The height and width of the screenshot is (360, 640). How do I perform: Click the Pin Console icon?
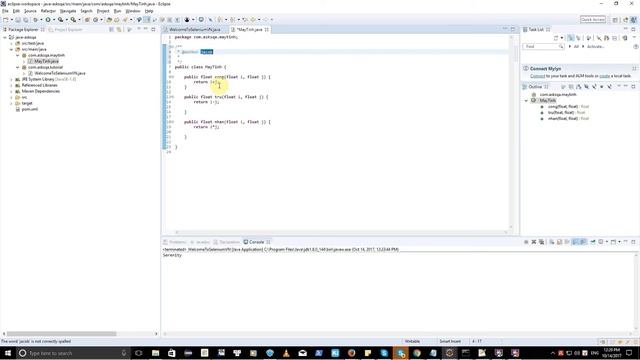(x=592, y=242)
